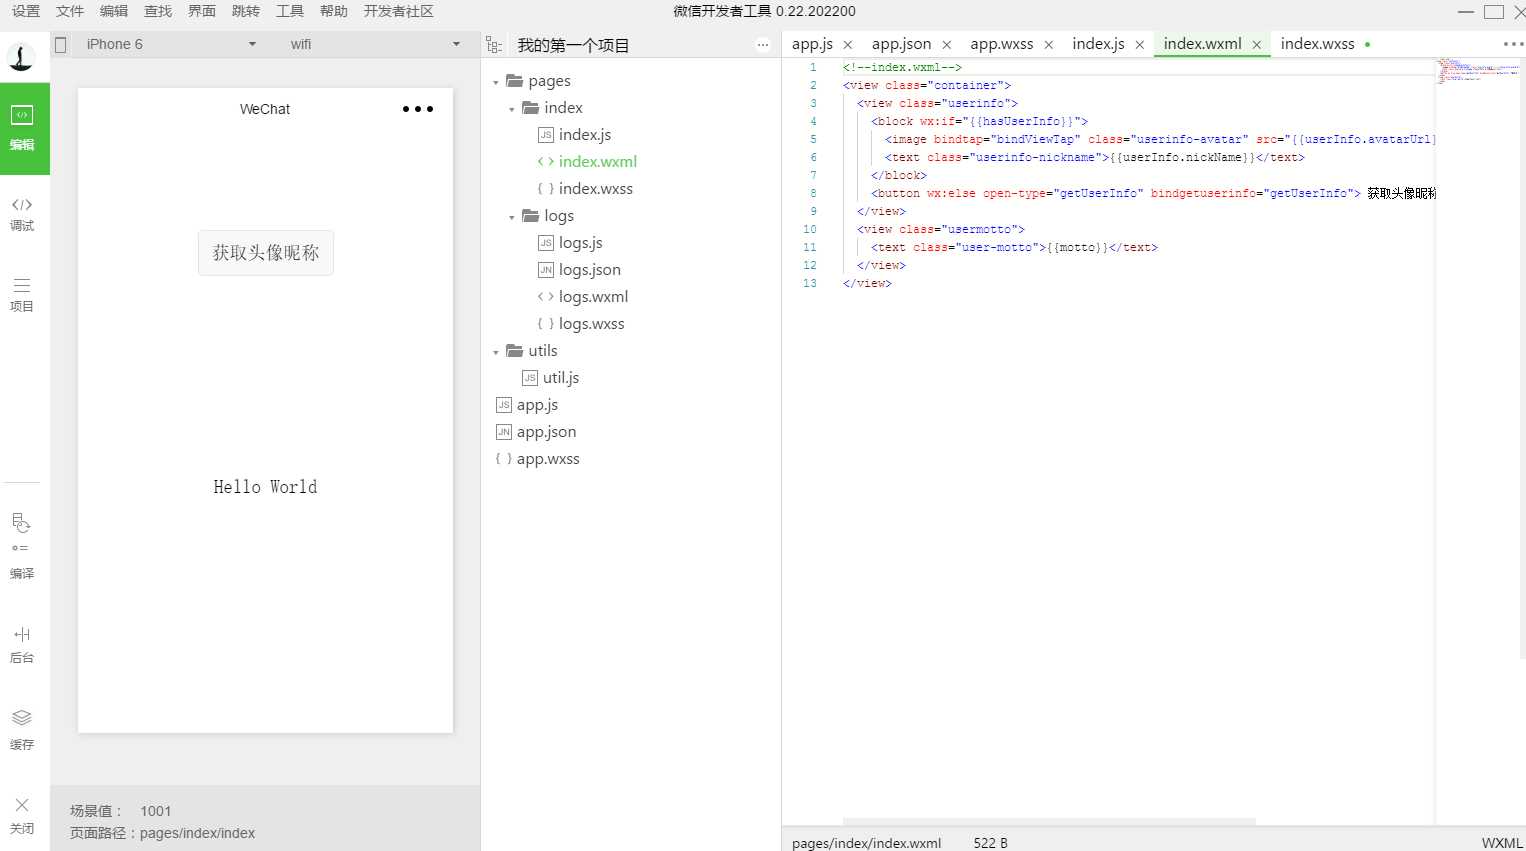Collapse the index folder

point(512,109)
